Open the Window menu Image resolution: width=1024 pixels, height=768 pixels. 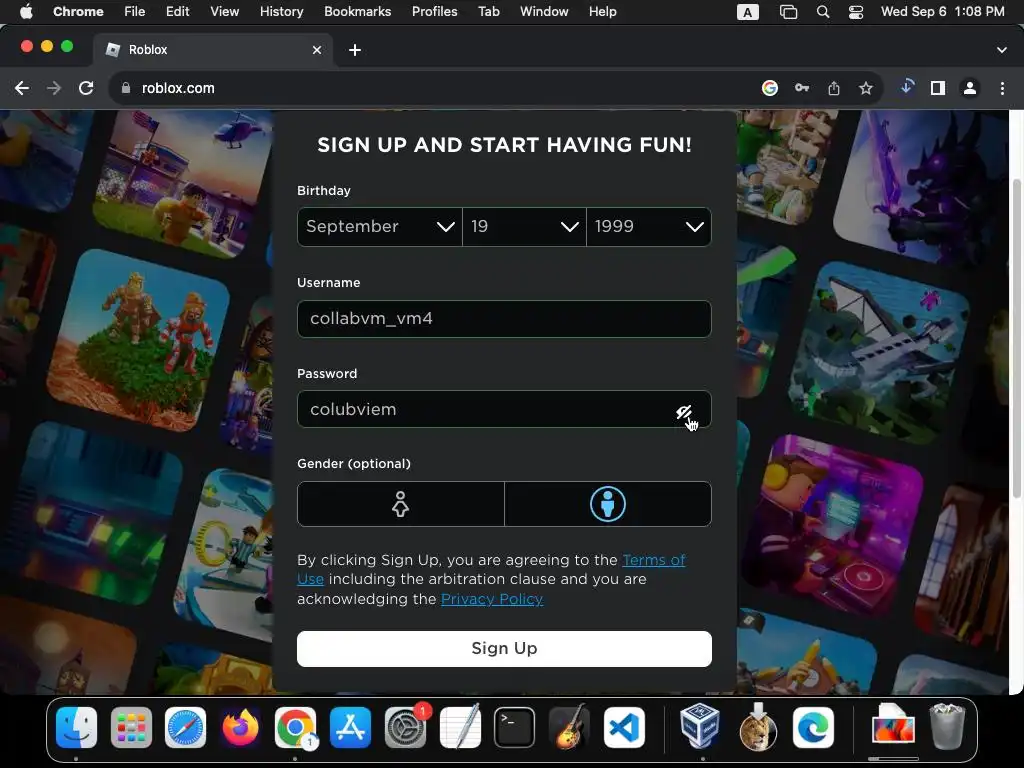pyautogui.click(x=544, y=12)
